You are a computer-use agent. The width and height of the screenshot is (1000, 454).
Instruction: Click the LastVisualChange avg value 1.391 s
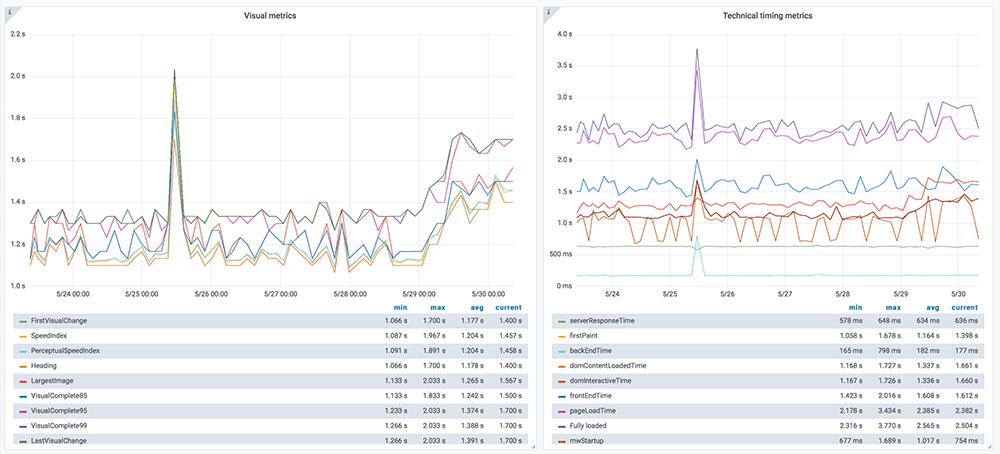(x=473, y=441)
